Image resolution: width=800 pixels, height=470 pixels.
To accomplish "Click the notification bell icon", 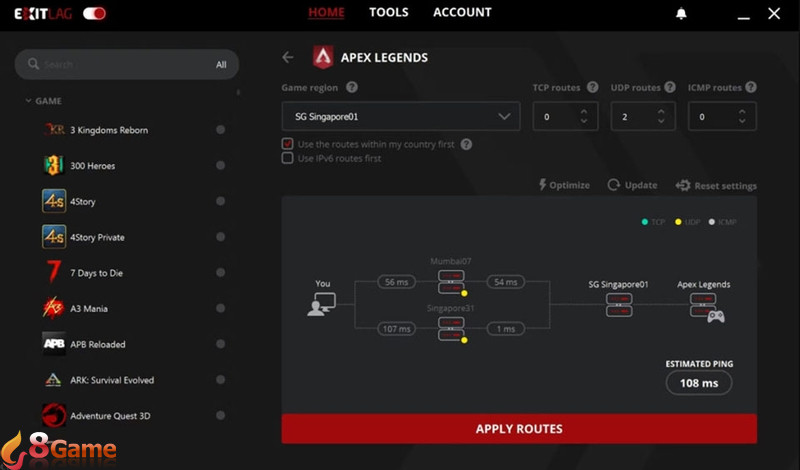I will point(682,14).
